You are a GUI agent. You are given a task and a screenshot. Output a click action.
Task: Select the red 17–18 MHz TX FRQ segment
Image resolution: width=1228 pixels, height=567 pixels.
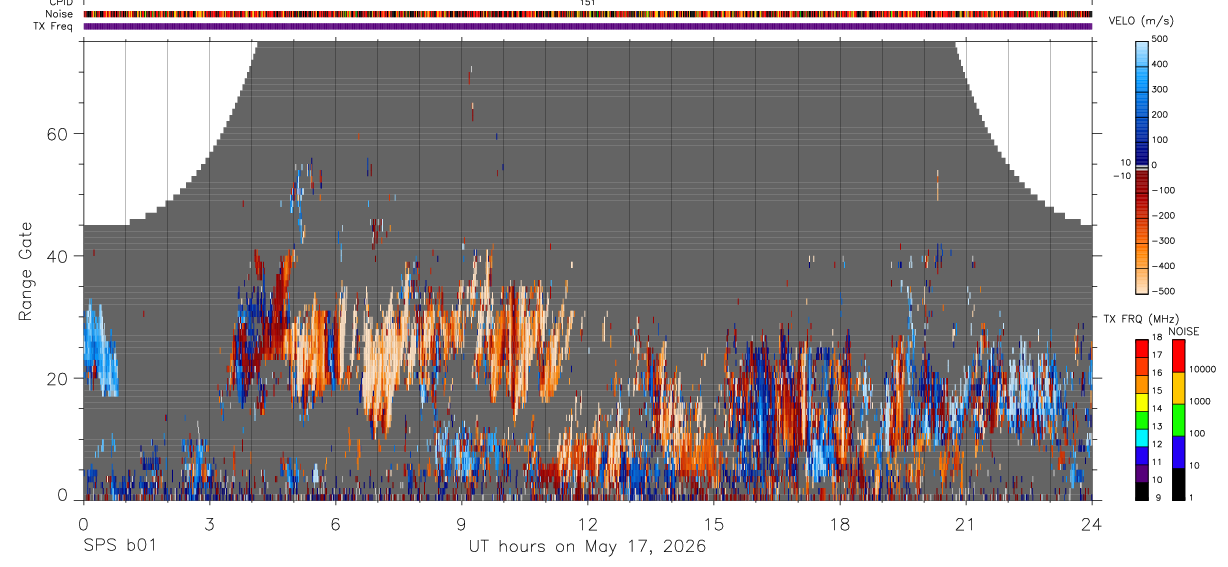click(1141, 348)
